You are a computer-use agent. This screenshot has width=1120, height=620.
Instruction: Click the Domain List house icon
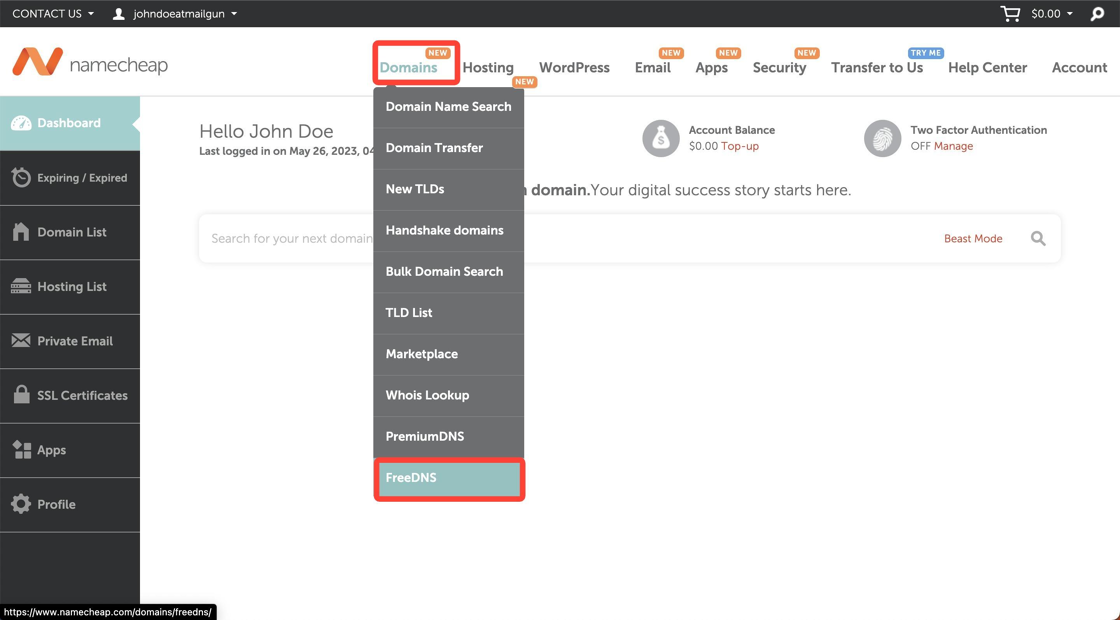[x=21, y=231]
